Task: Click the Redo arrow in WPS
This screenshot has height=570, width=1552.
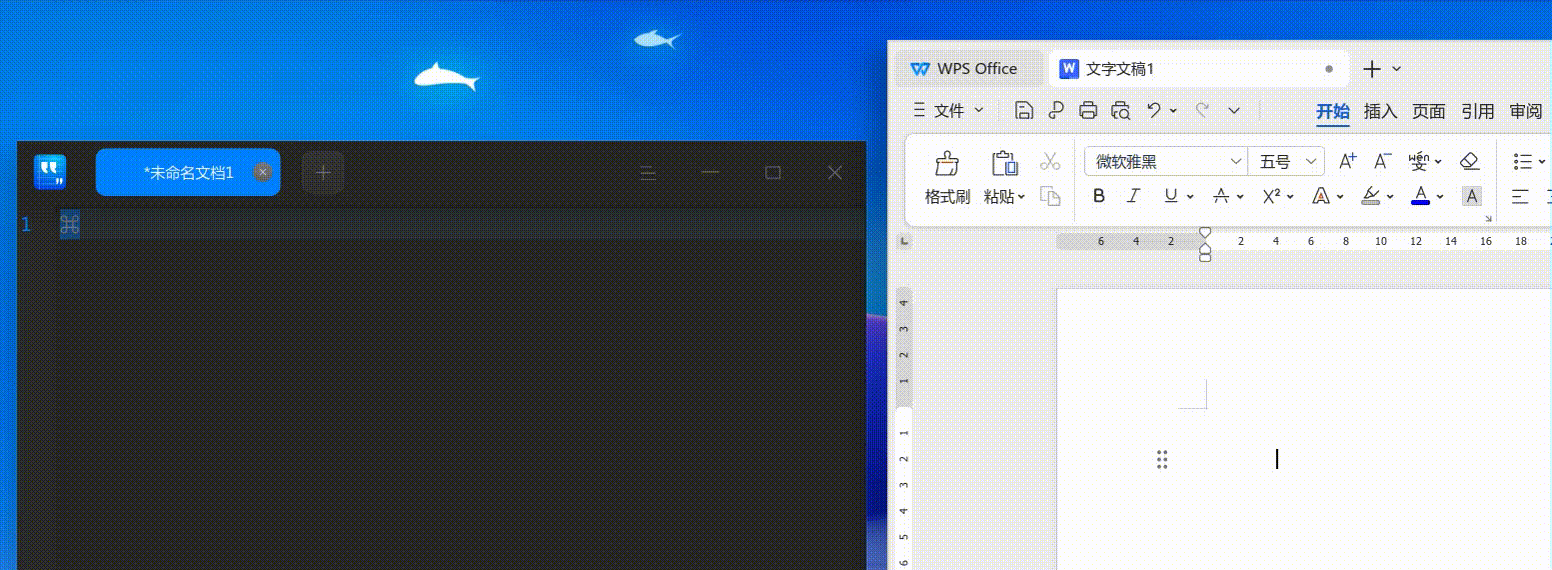Action: (x=1203, y=110)
